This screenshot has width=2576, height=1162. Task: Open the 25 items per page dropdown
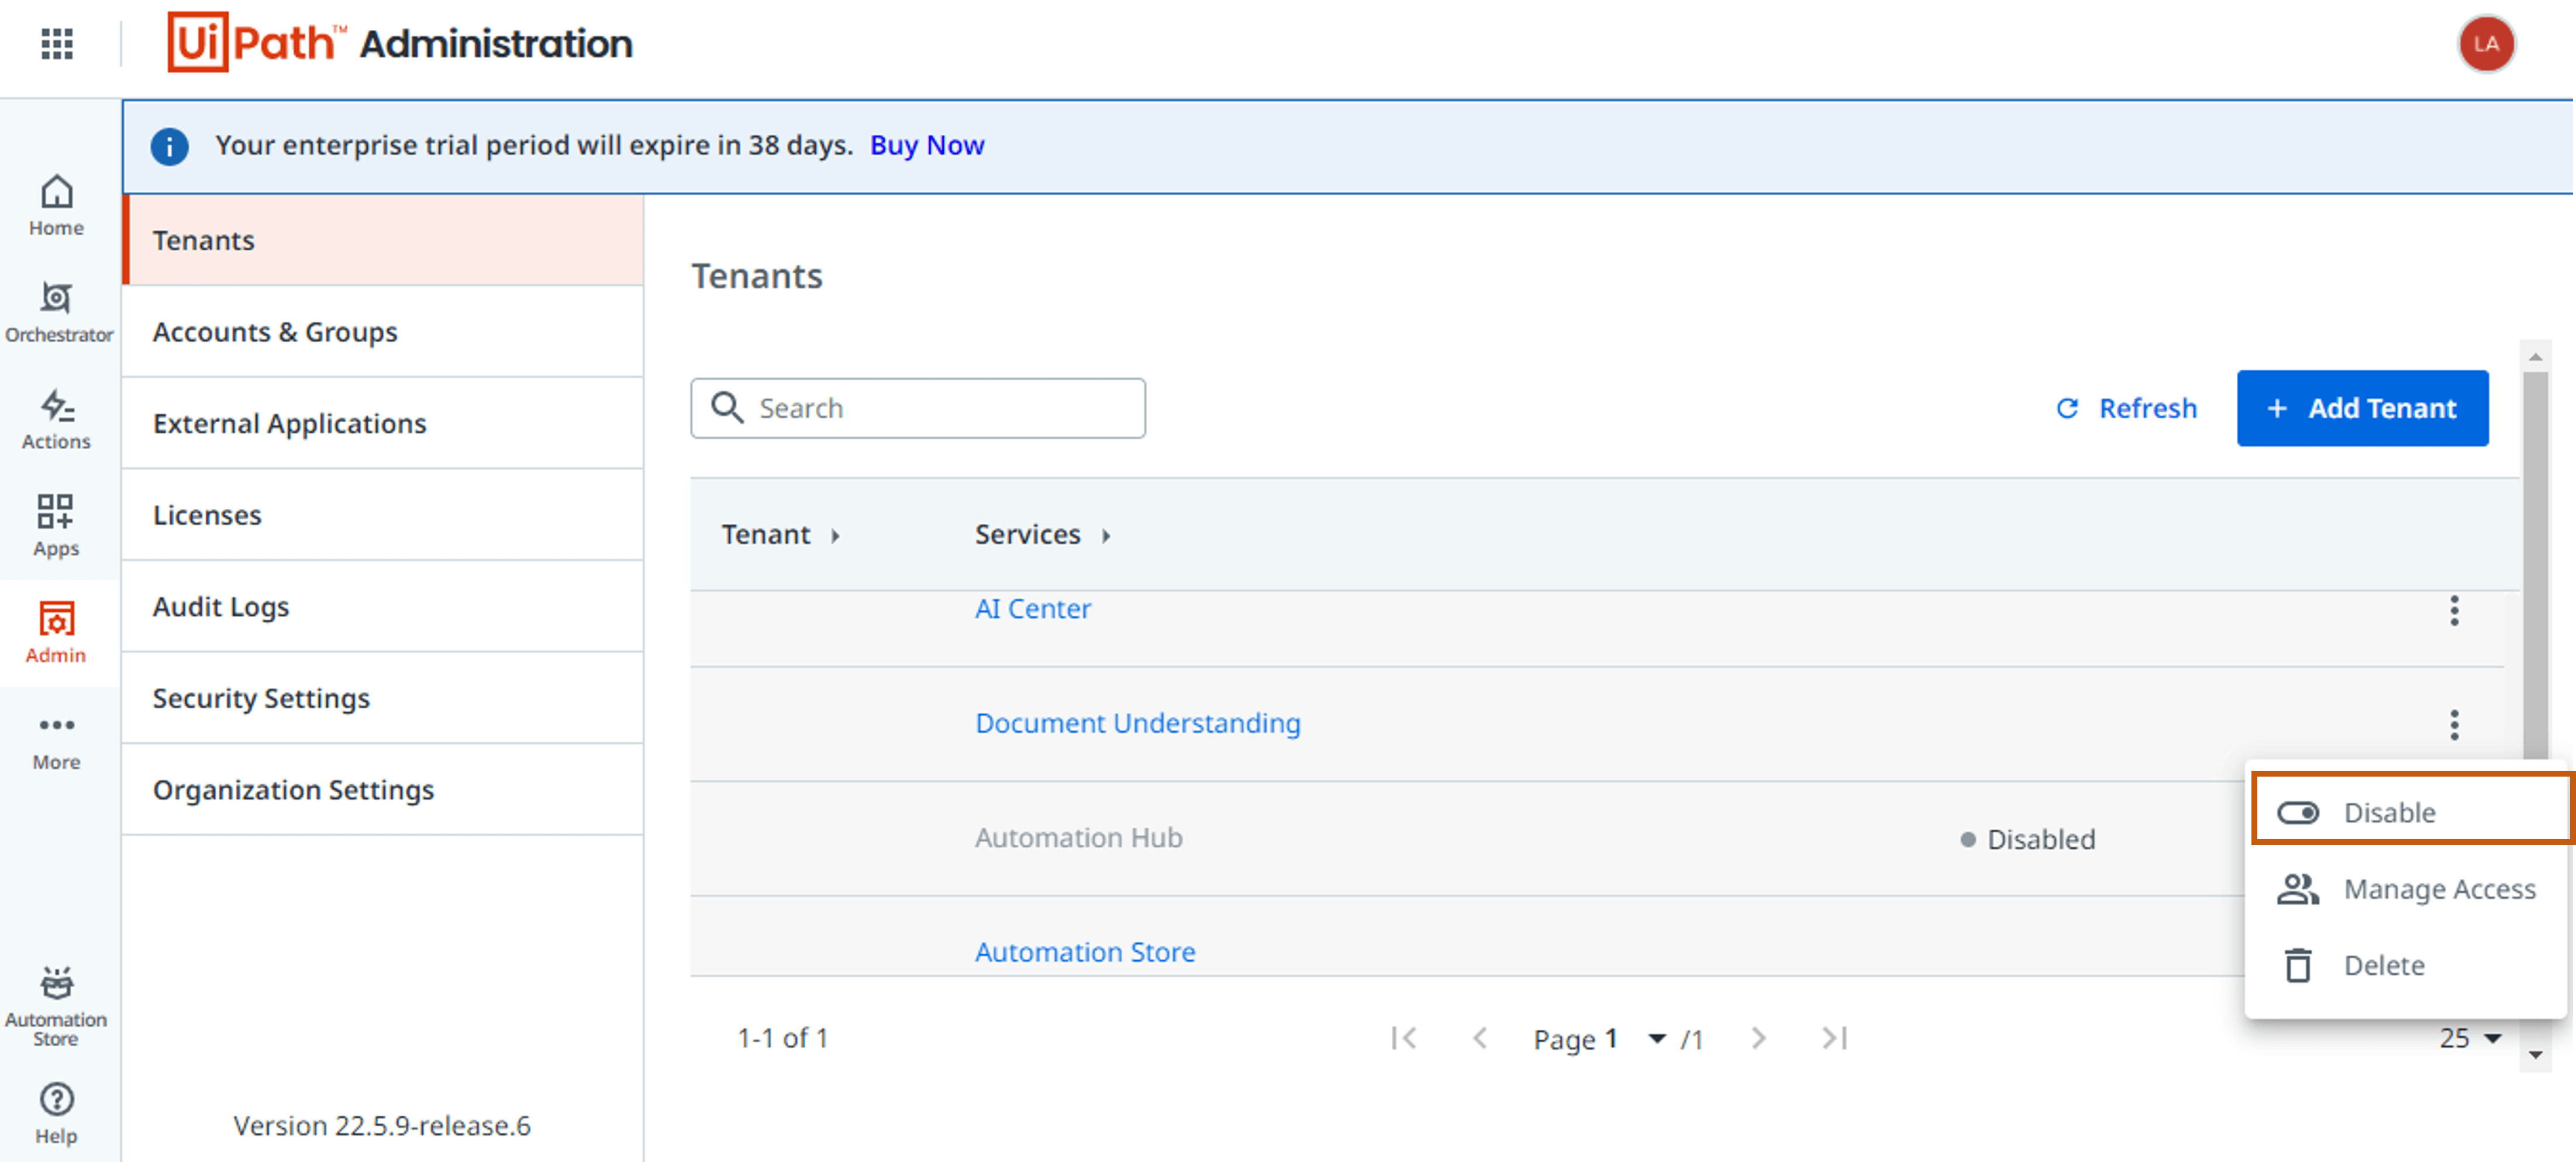[2470, 1039]
